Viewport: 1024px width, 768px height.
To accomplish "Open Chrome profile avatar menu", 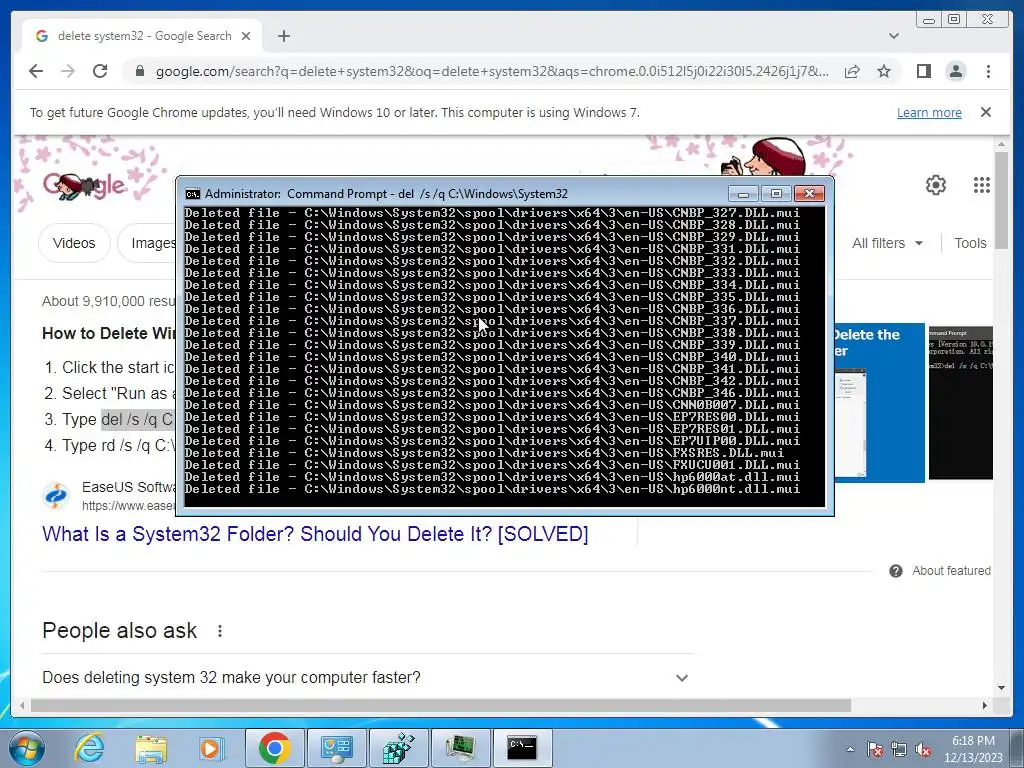I will click(x=955, y=71).
